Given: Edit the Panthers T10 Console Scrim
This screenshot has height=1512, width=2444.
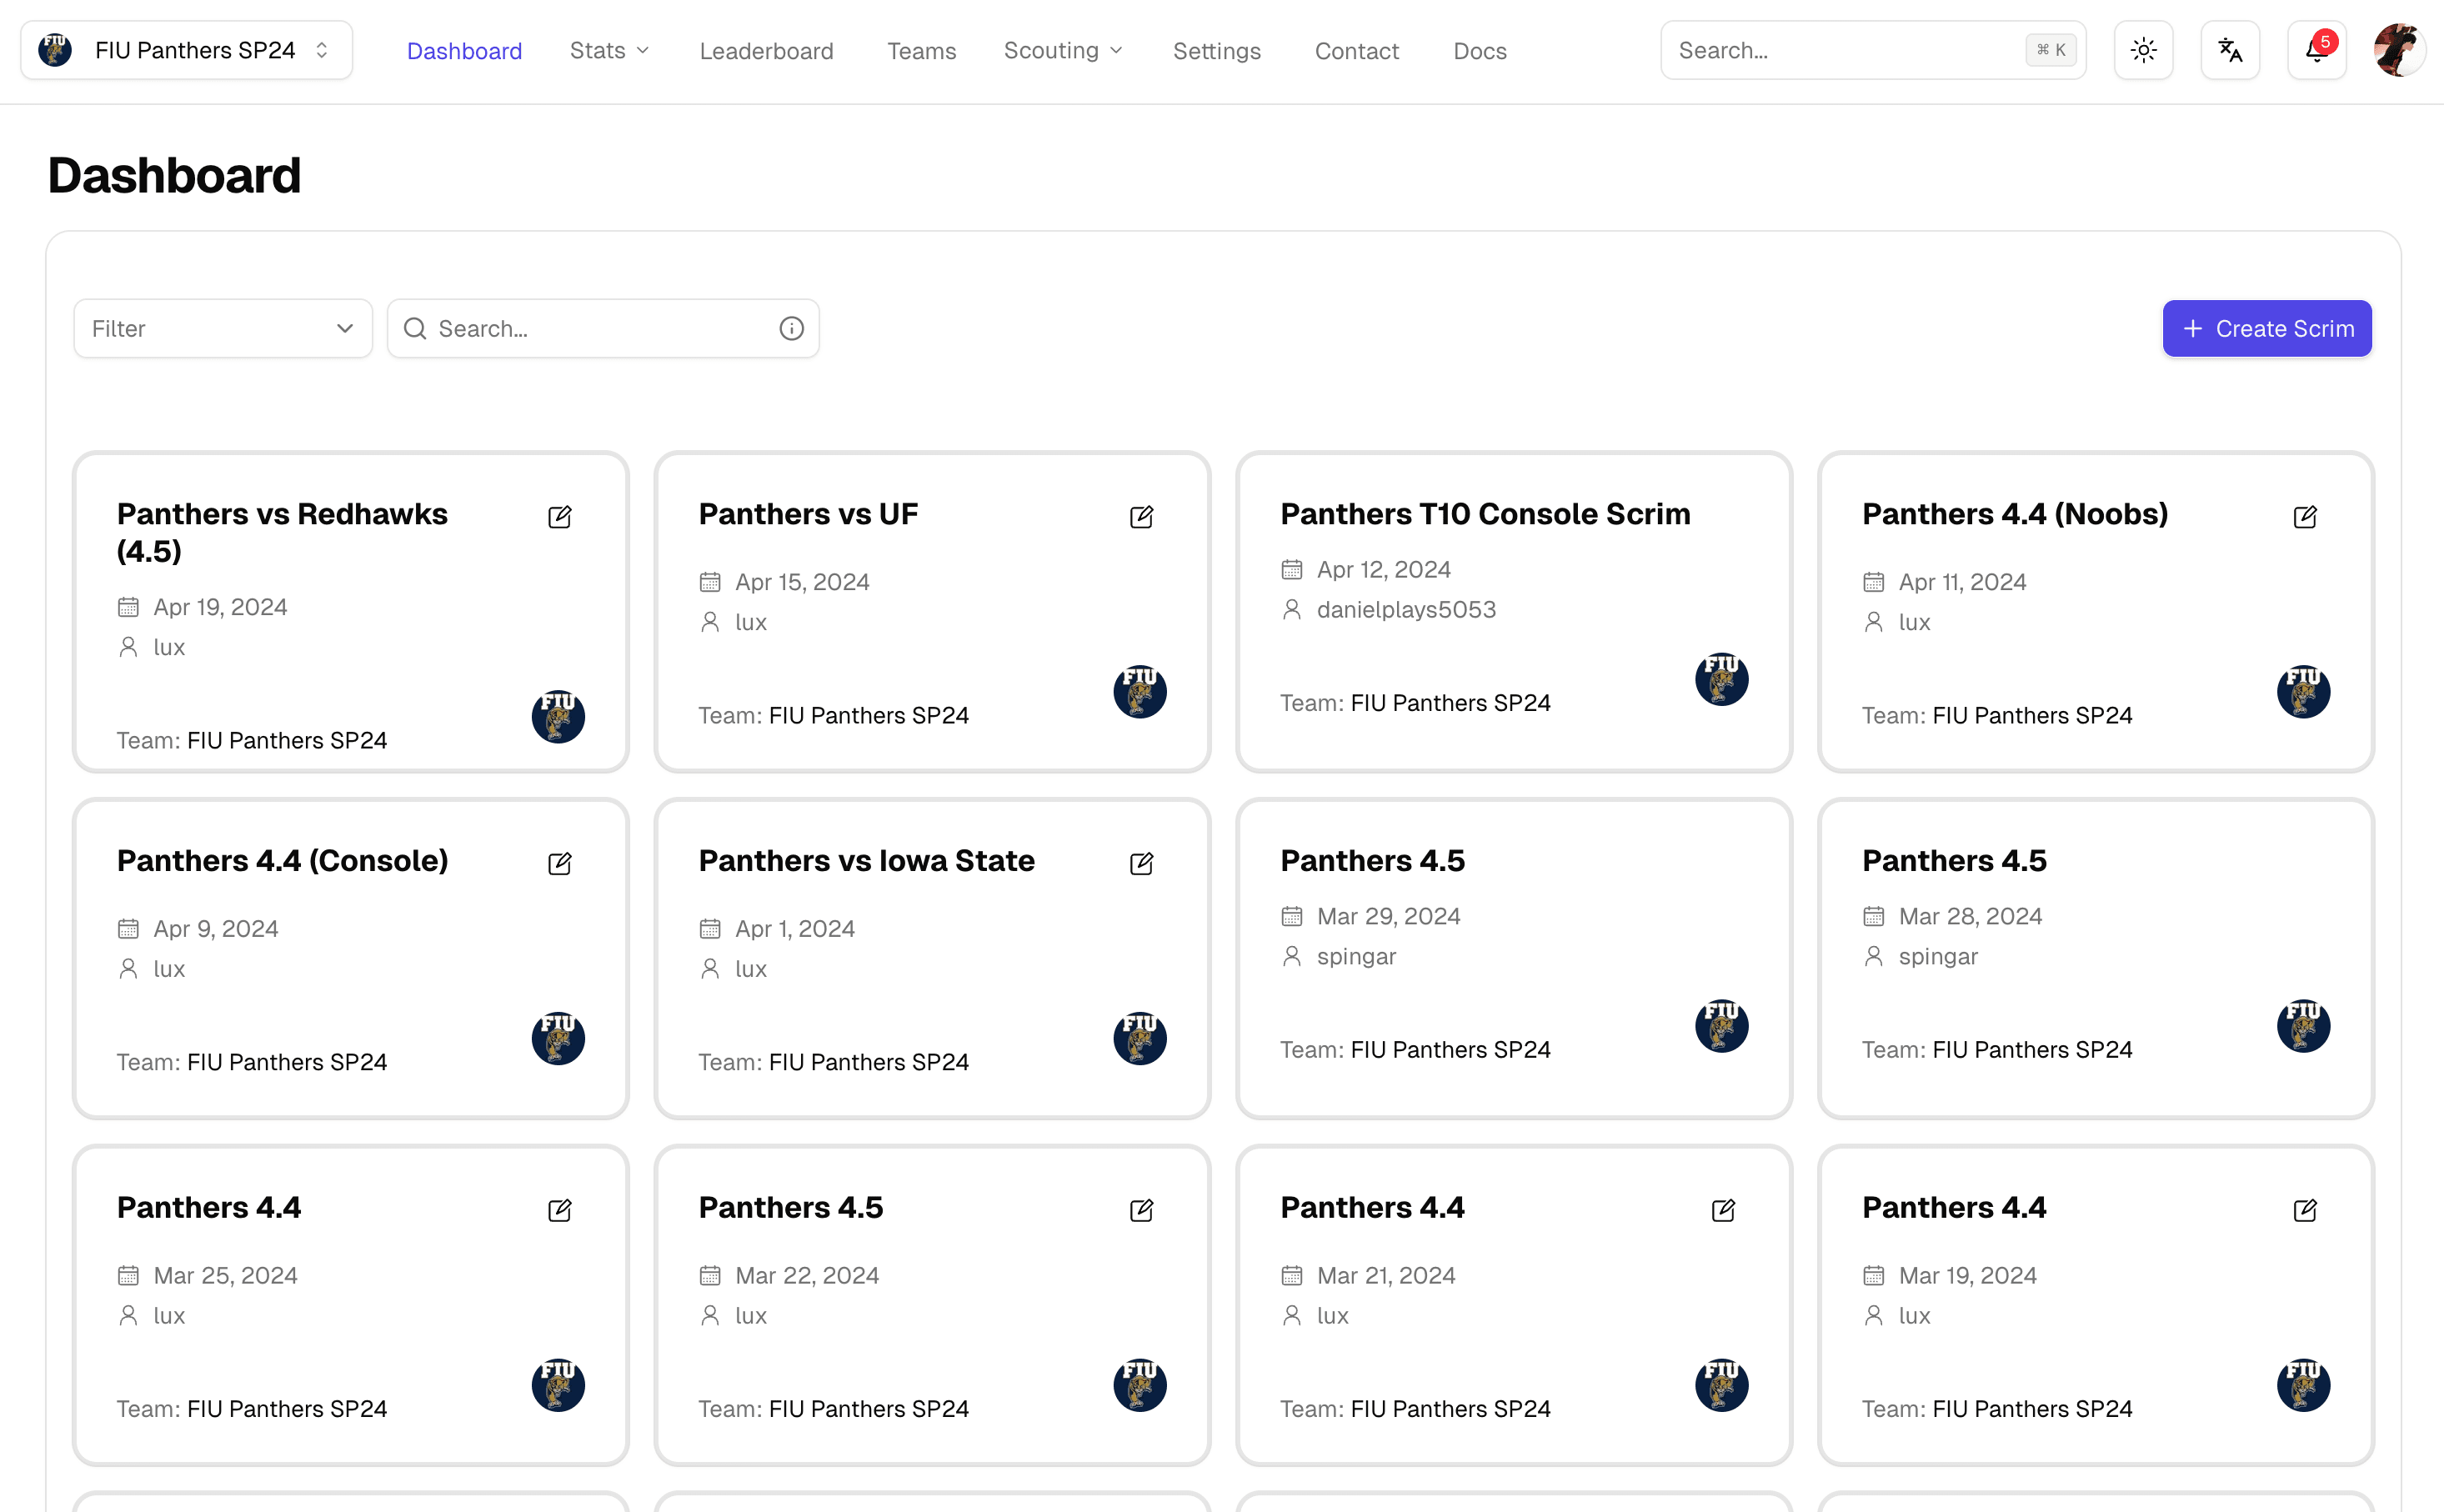Looking at the screenshot, I should (x=1723, y=516).
